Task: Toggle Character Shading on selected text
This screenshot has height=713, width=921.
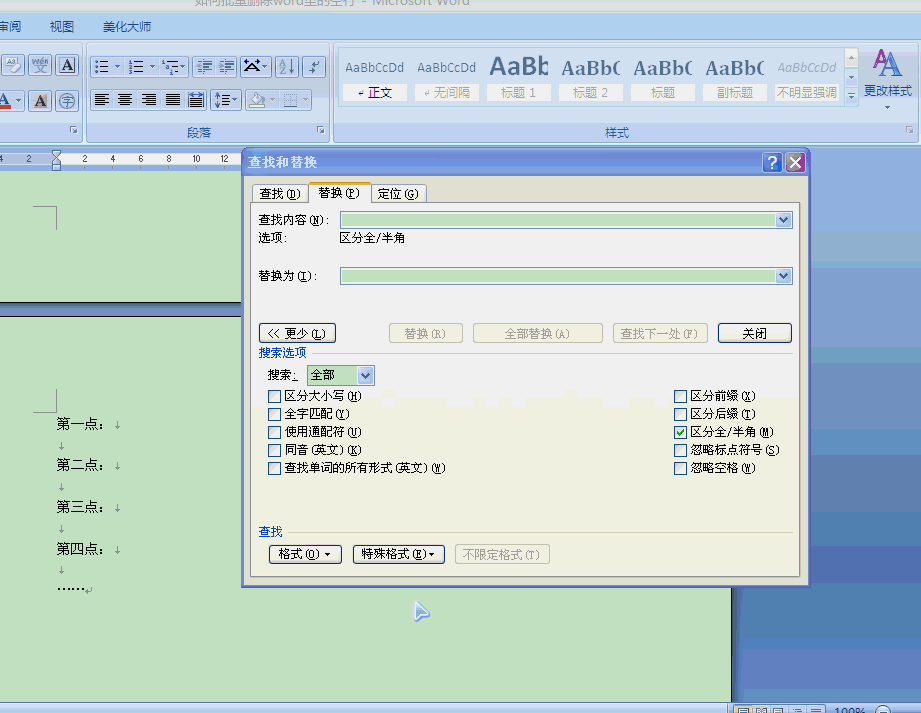Action: point(40,100)
